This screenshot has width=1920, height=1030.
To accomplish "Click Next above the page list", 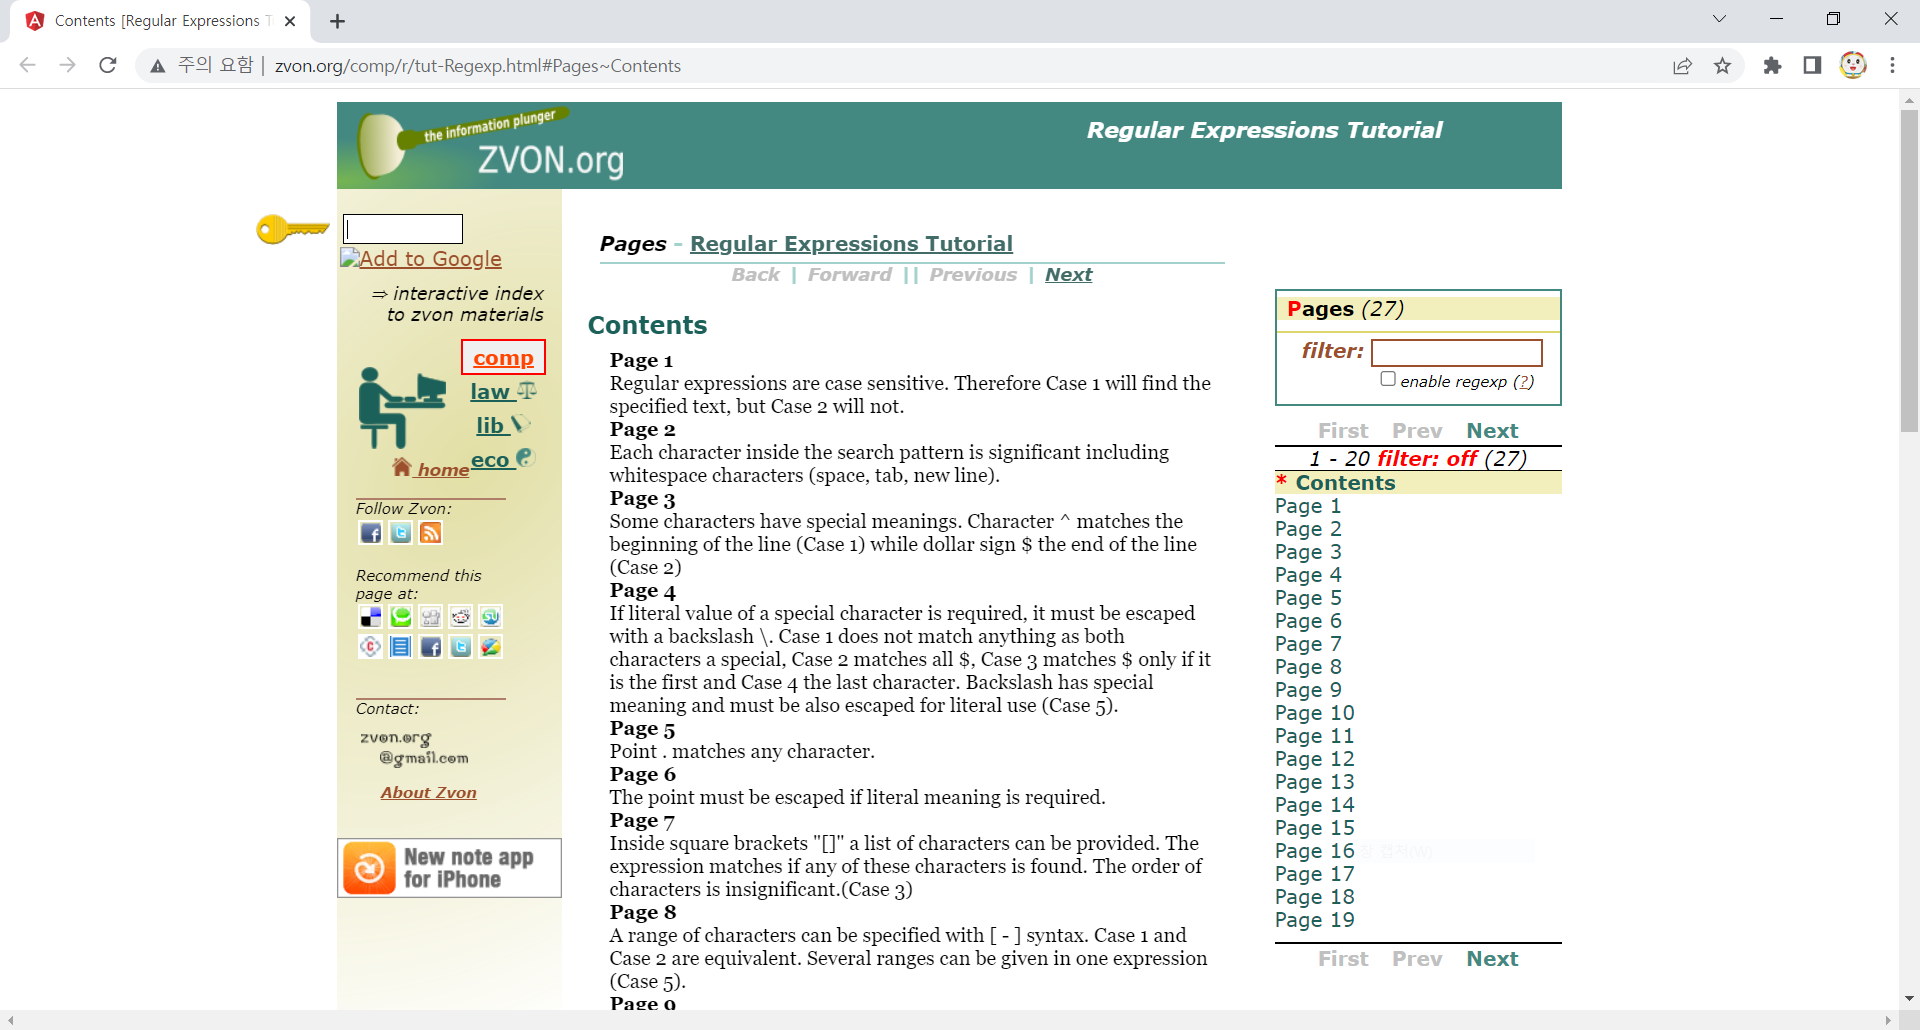I will tap(1492, 431).
